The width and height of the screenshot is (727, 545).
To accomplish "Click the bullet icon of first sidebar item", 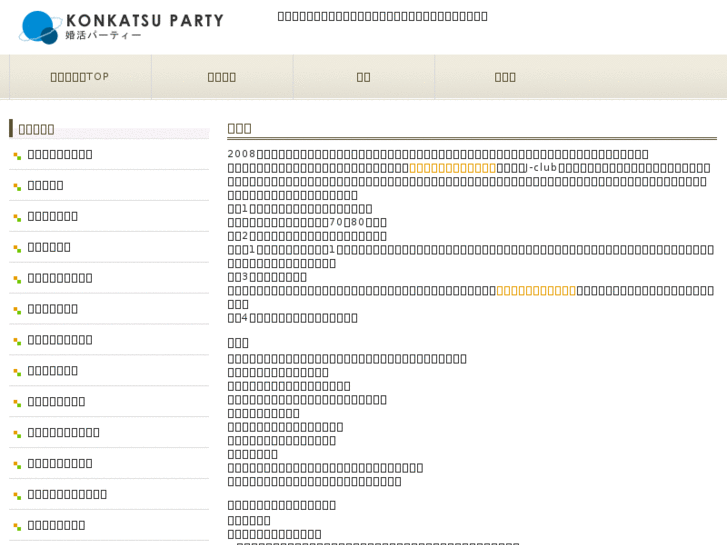I will point(17,155).
